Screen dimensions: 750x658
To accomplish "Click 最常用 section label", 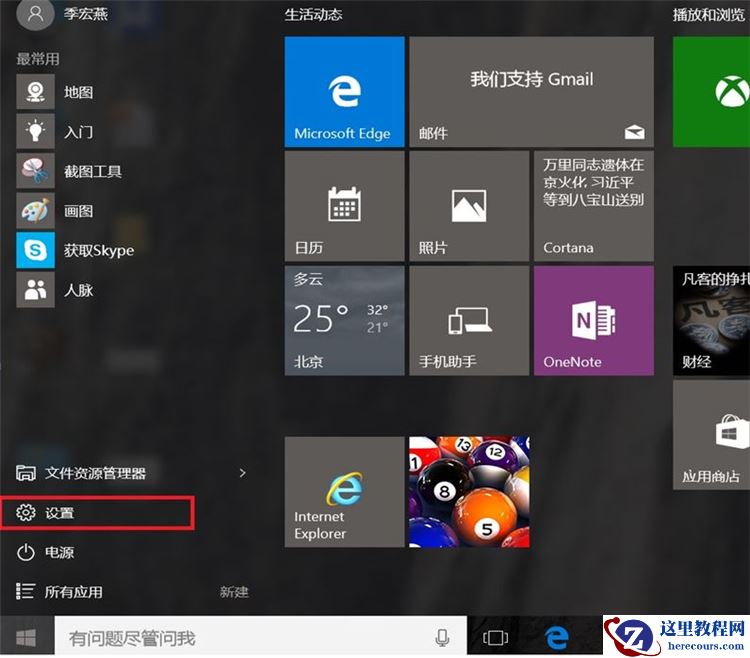I will coord(38,59).
